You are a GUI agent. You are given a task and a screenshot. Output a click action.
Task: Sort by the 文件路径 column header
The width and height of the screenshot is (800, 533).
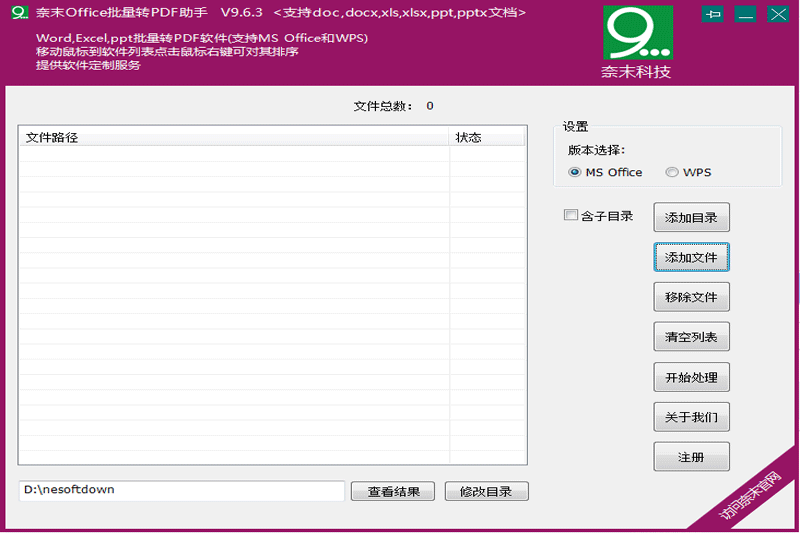coord(233,137)
